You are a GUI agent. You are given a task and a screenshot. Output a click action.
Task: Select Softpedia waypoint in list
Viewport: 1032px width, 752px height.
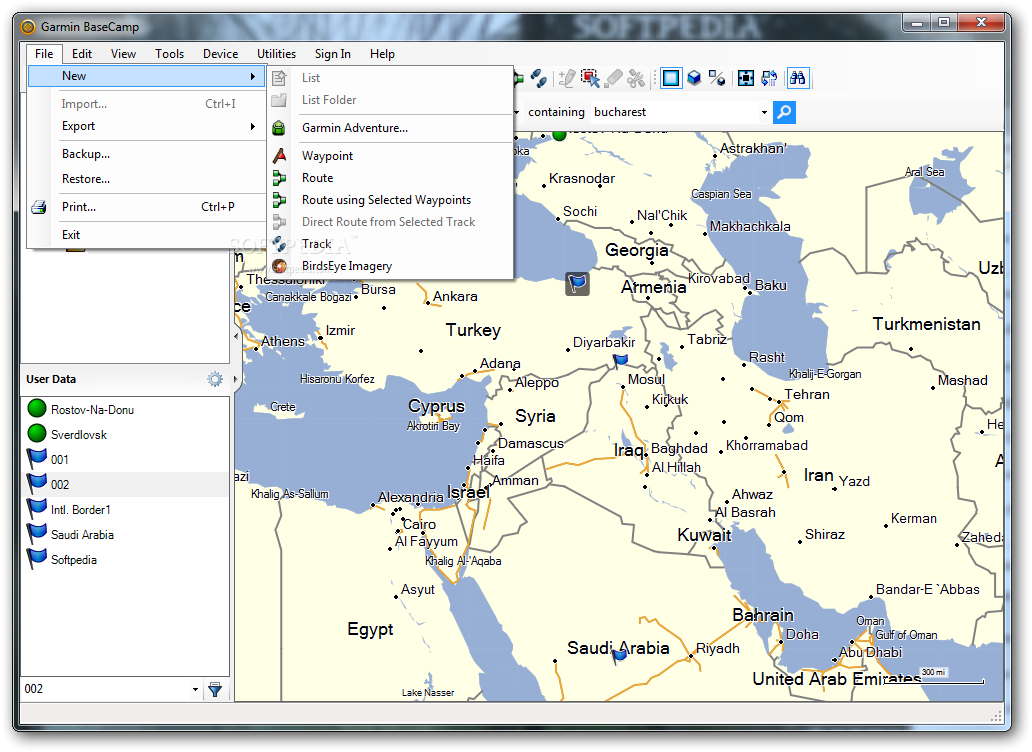125,560
